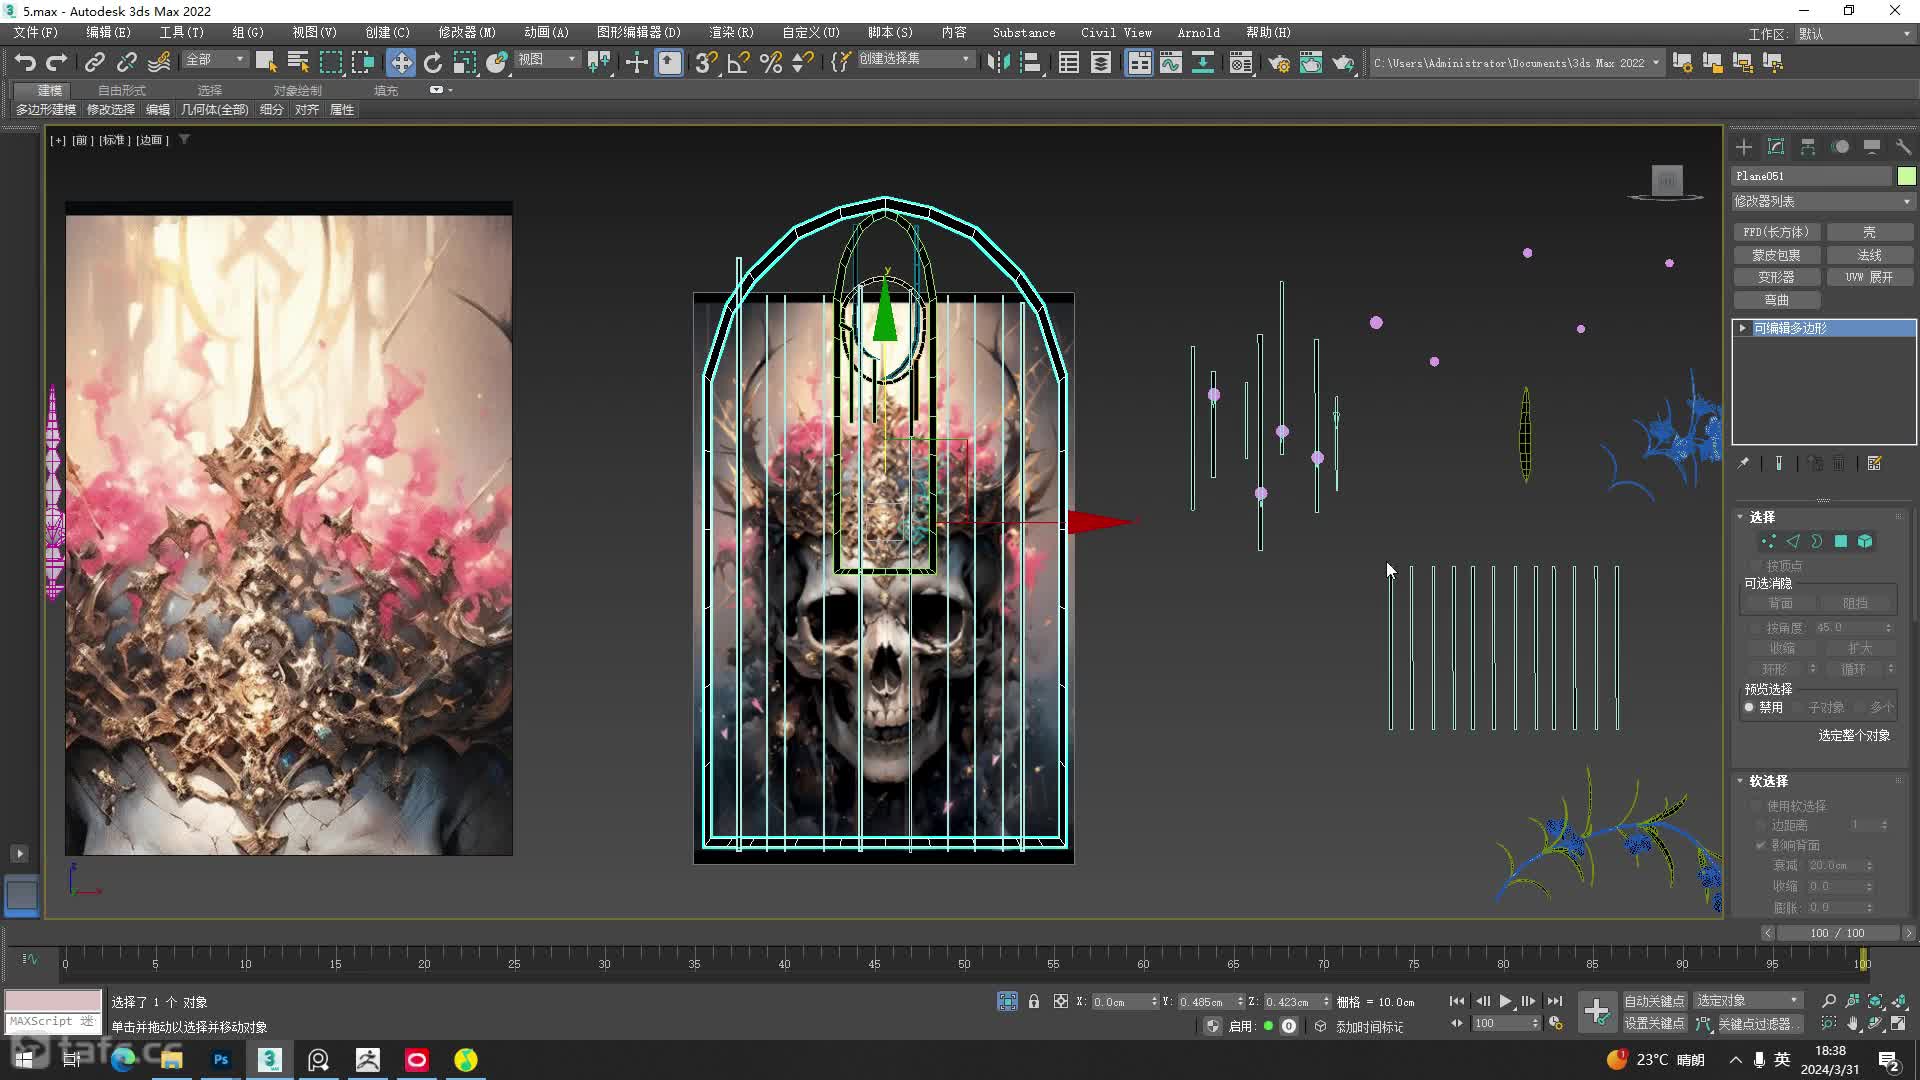Toggle the Angle Snap icon
Viewport: 1920px width, 1080px height.
click(738, 62)
